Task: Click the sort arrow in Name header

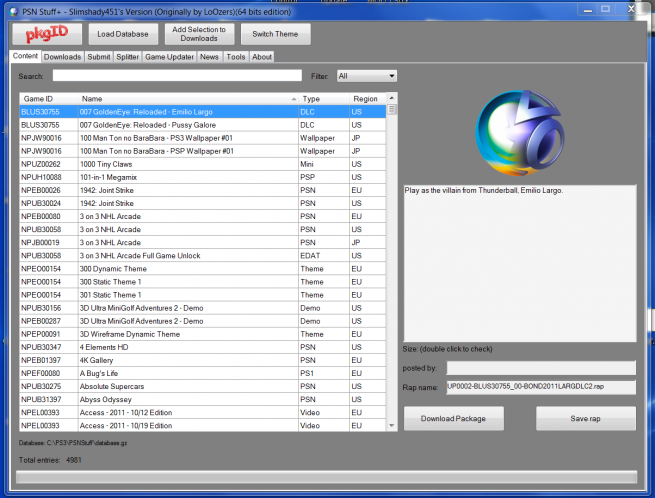Action: coord(294,99)
